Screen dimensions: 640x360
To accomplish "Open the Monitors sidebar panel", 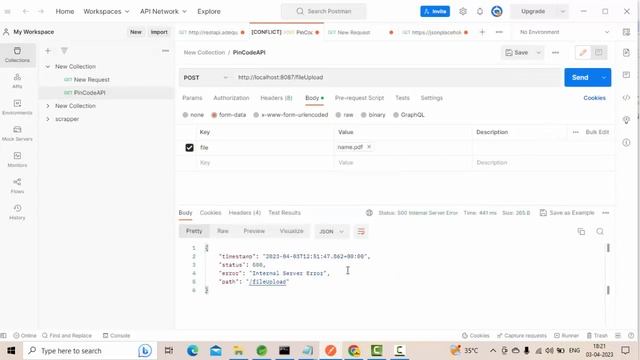I will 17,160.
